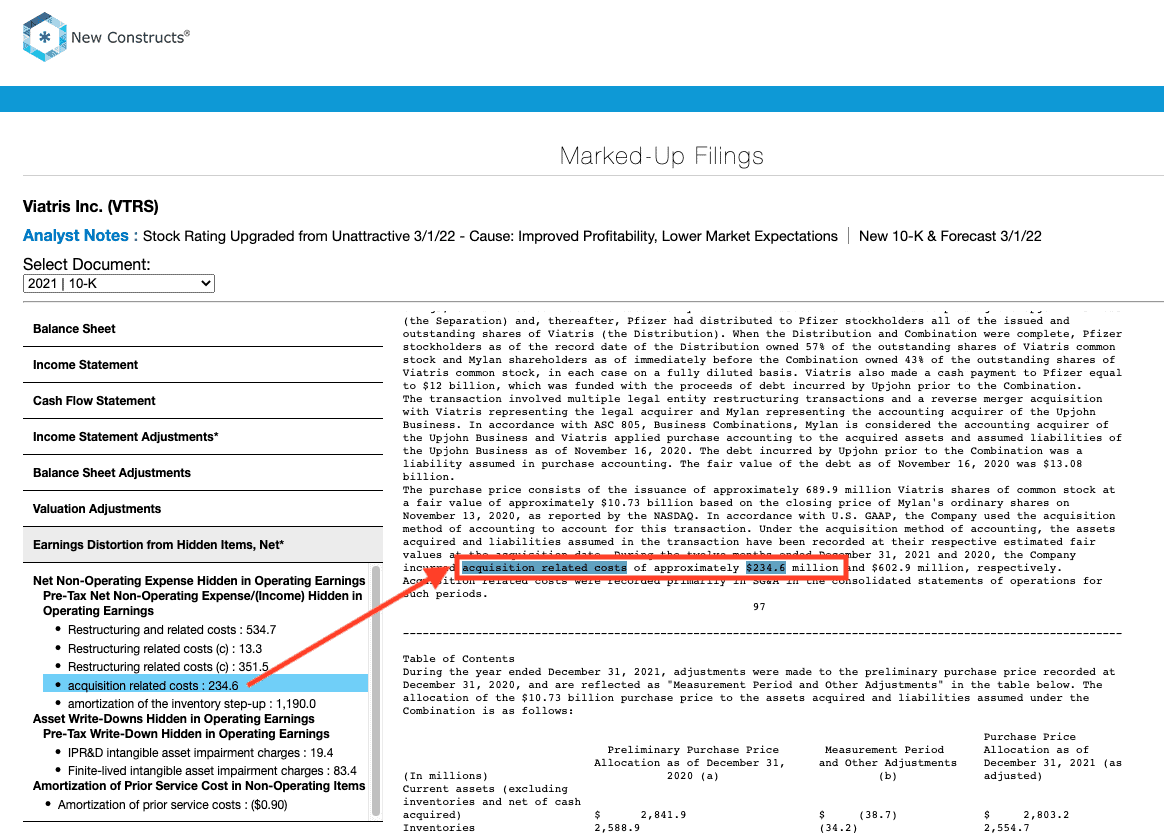Click the Stock Rating Upgraded from Unattractive note
This screenshot has width=1164, height=833.
click(490, 236)
